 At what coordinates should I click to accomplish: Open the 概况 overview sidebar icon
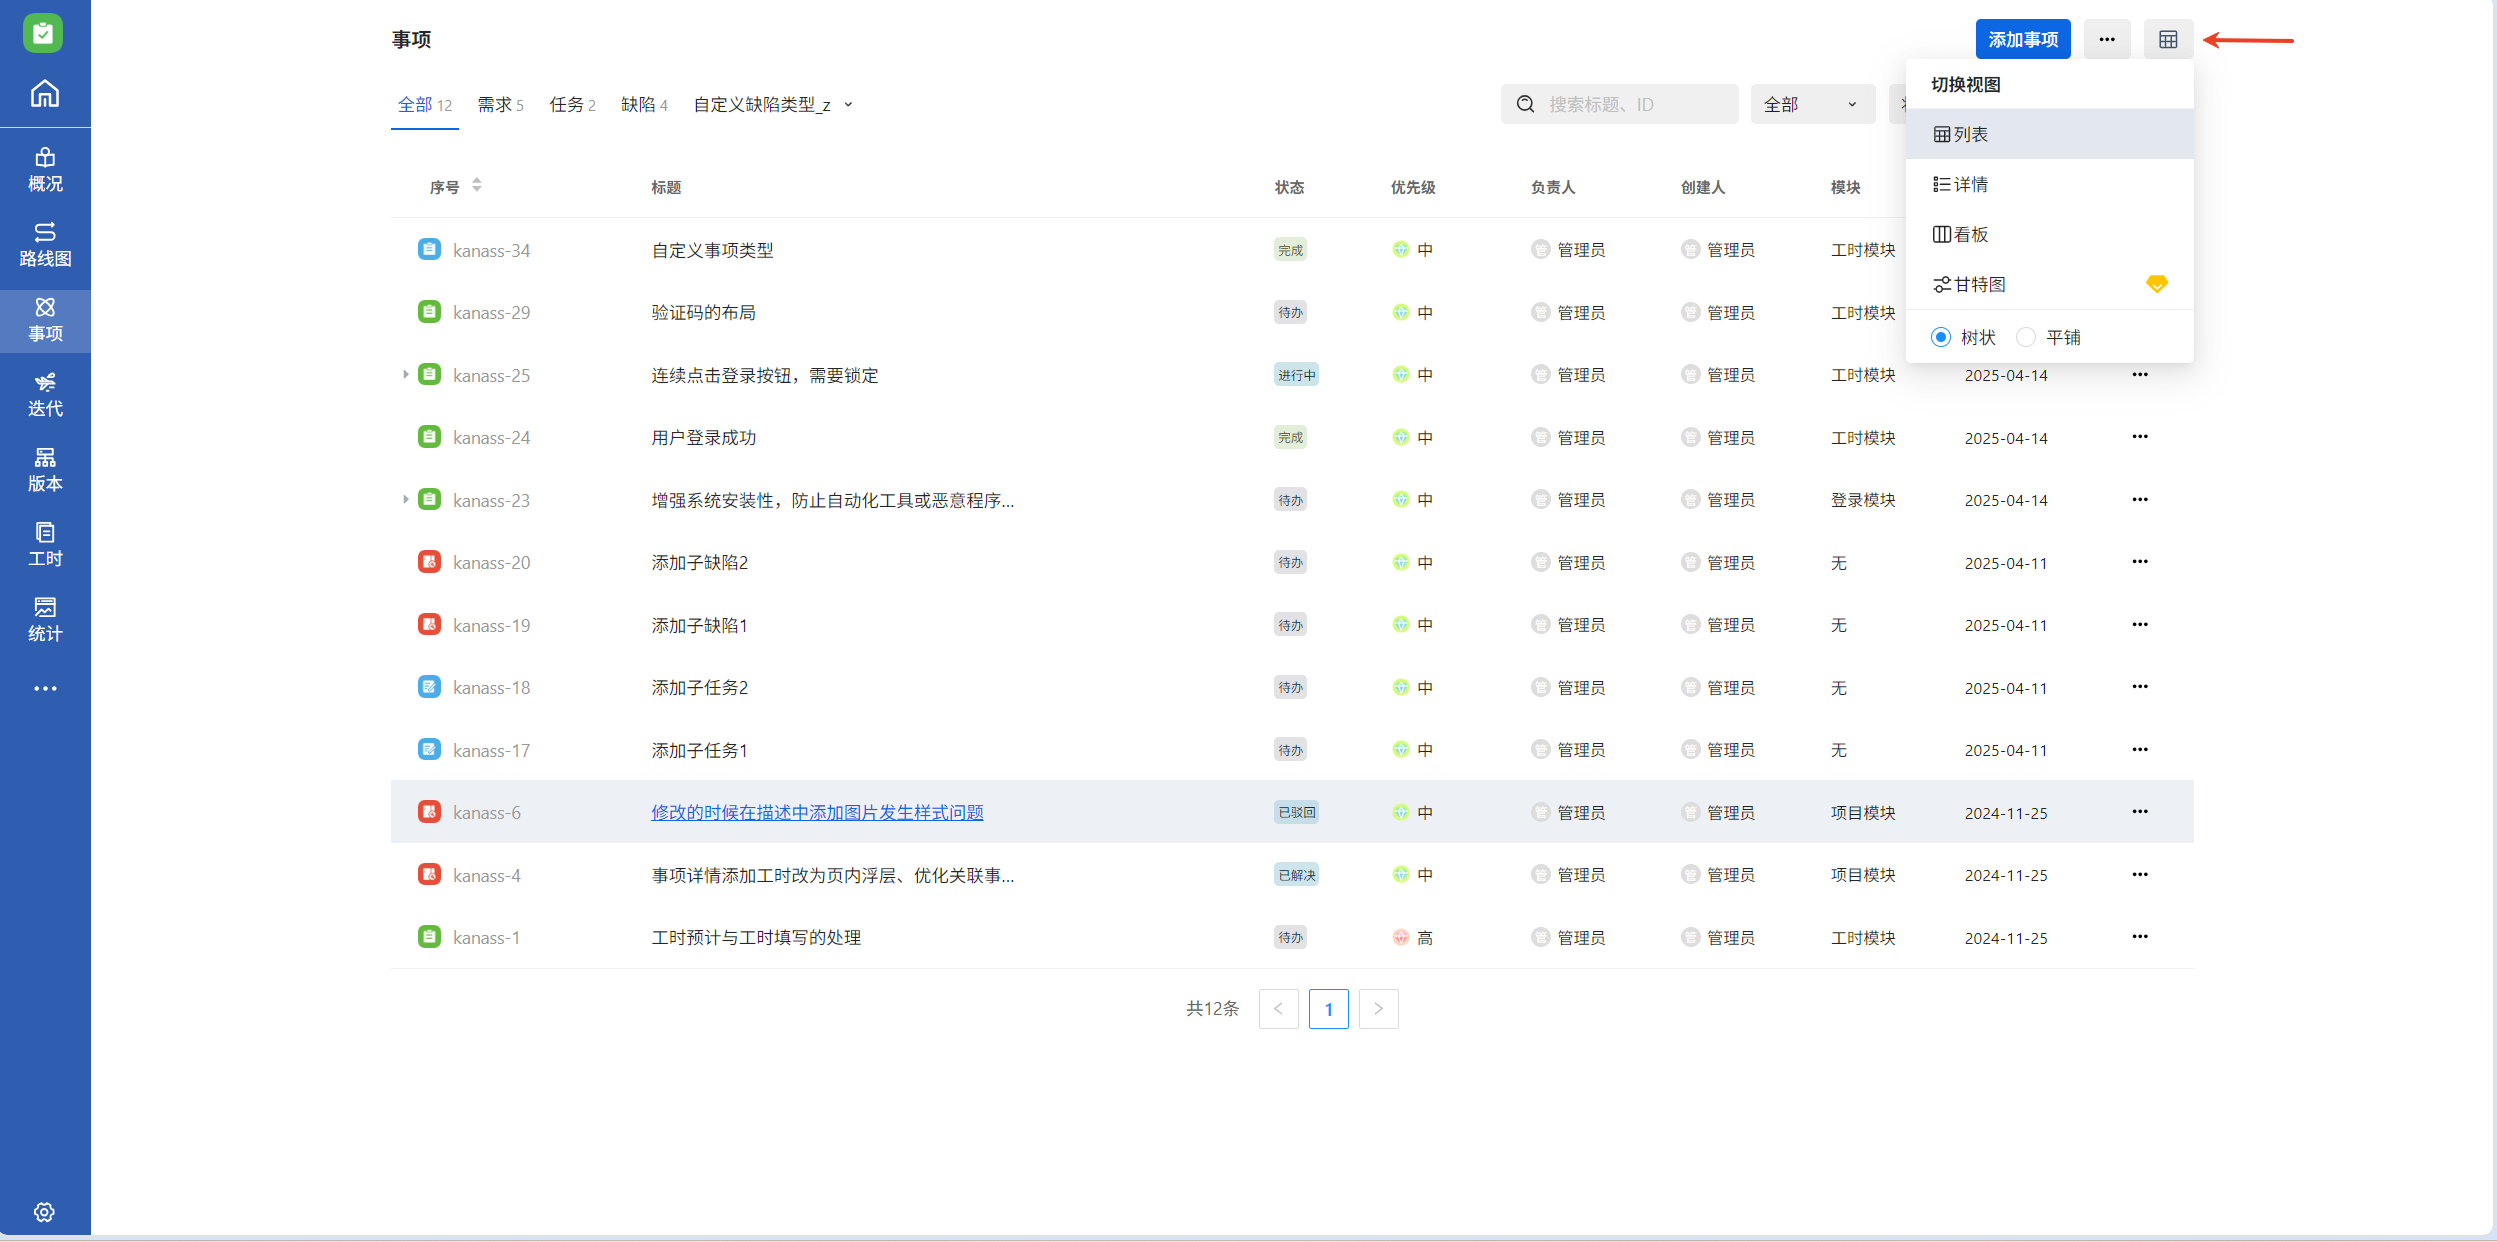pyautogui.click(x=45, y=169)
